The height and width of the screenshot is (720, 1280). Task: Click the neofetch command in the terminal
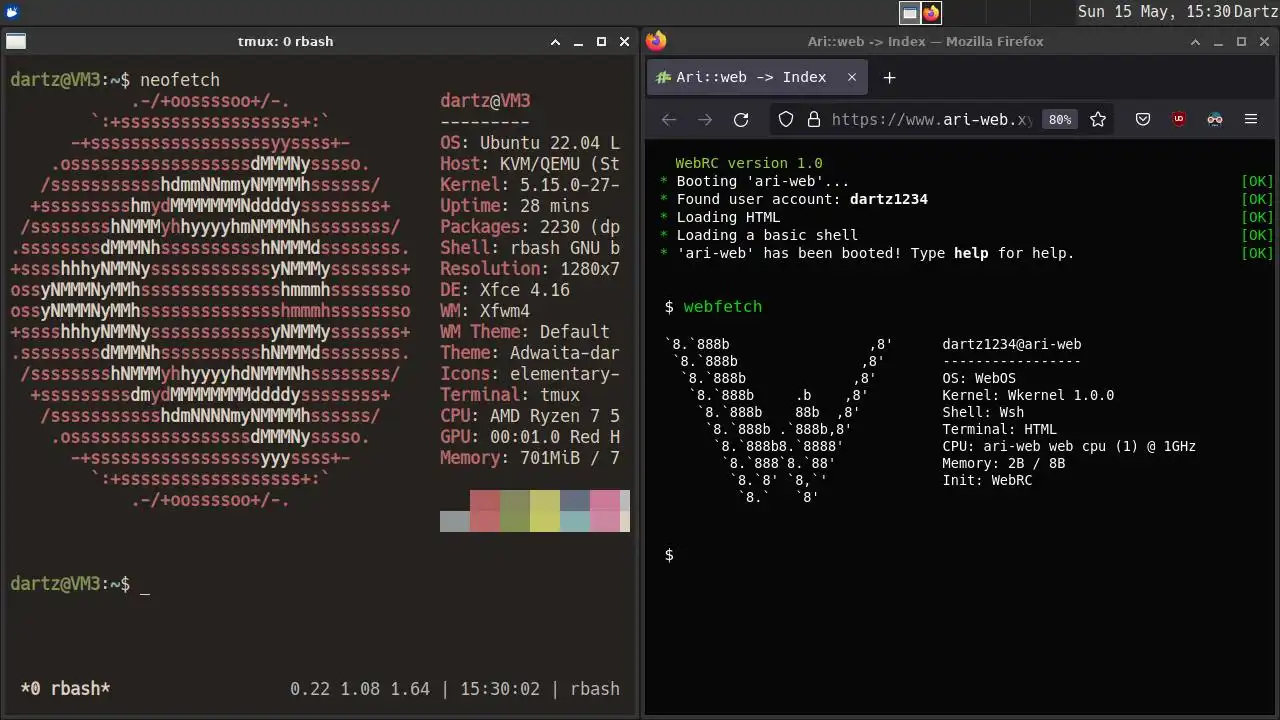pyautogui.click(x=180, y=80)
